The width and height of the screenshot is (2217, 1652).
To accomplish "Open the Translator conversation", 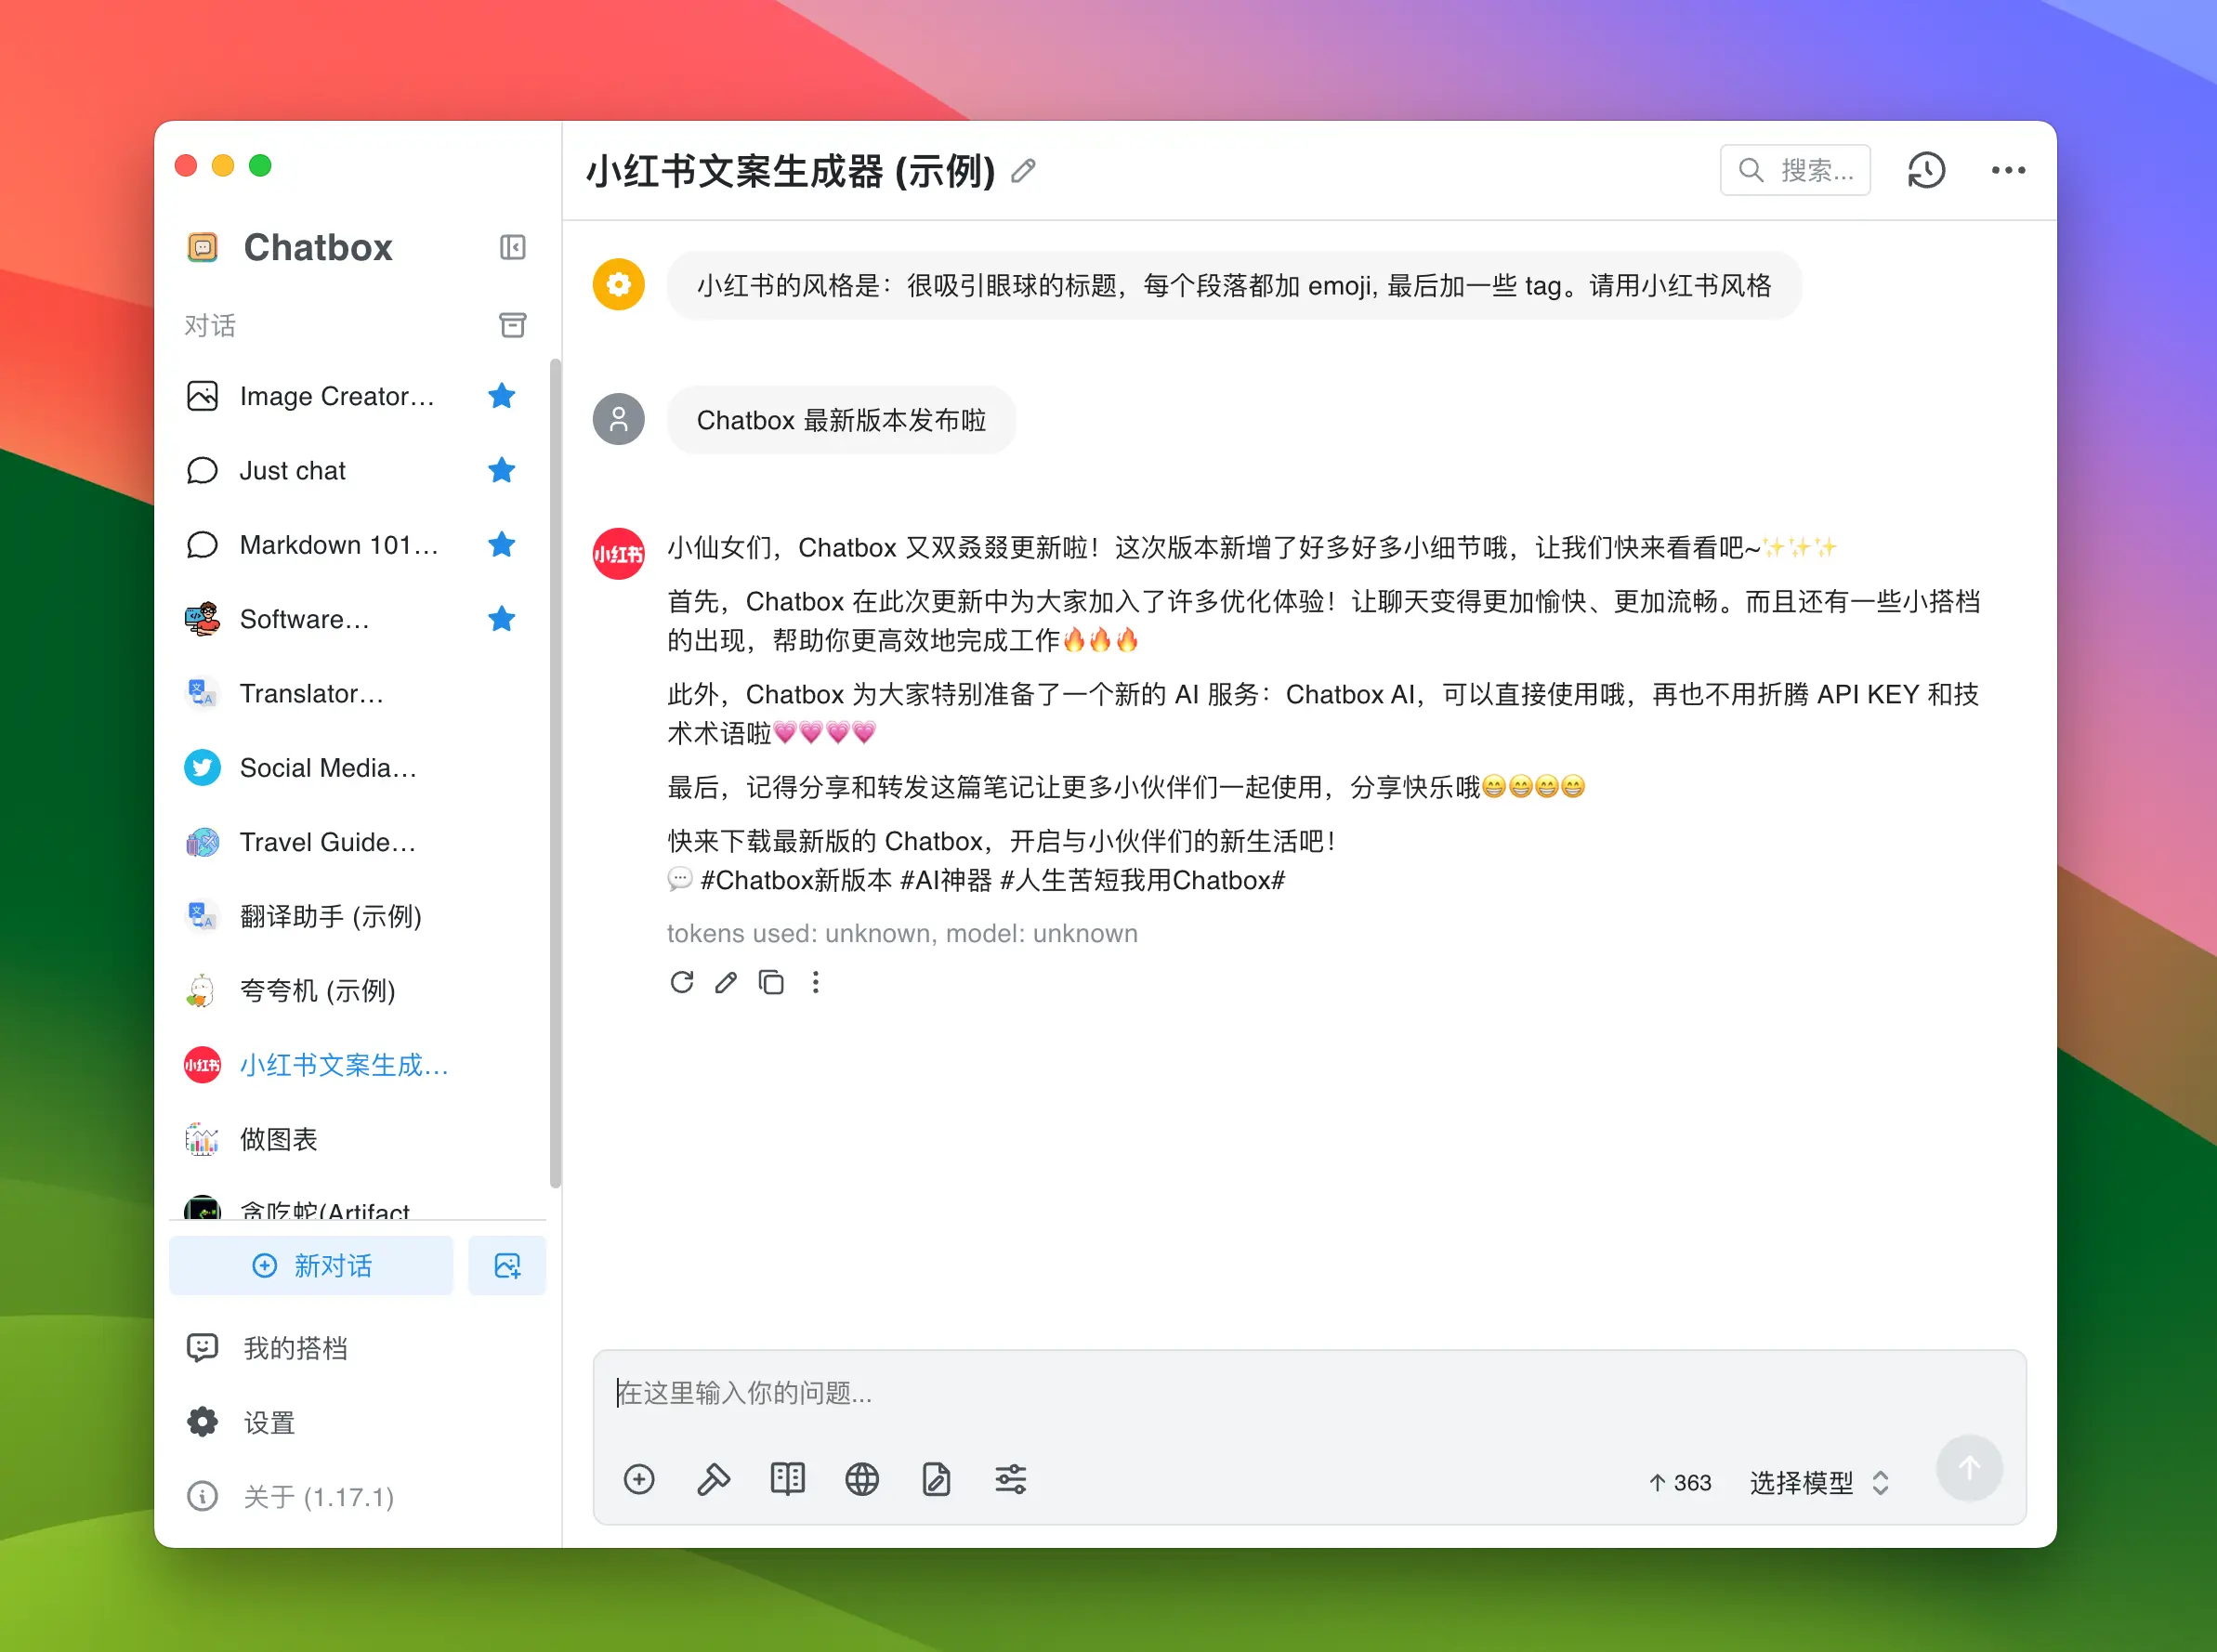I will click(311, 693).
